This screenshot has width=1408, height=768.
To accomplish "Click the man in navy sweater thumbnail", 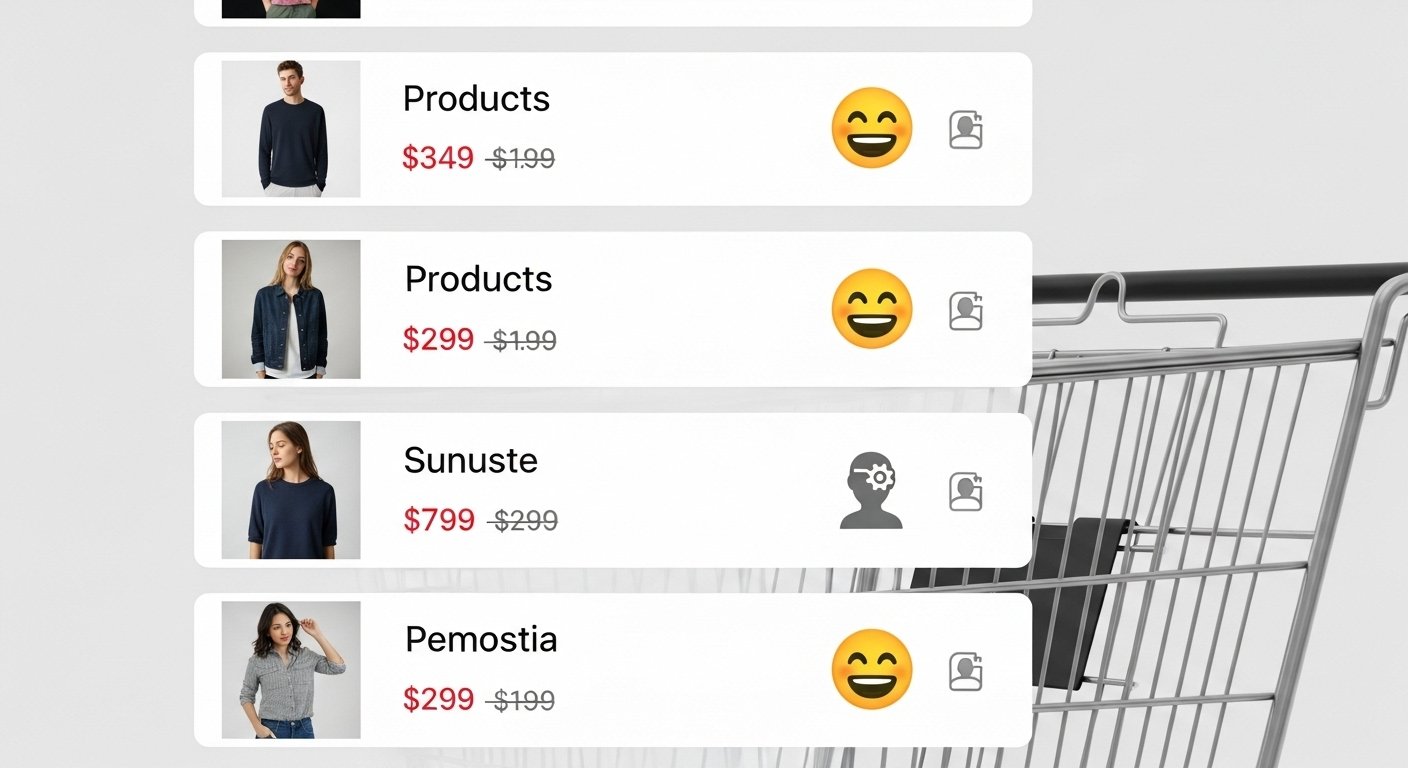I will click(290, 128).
